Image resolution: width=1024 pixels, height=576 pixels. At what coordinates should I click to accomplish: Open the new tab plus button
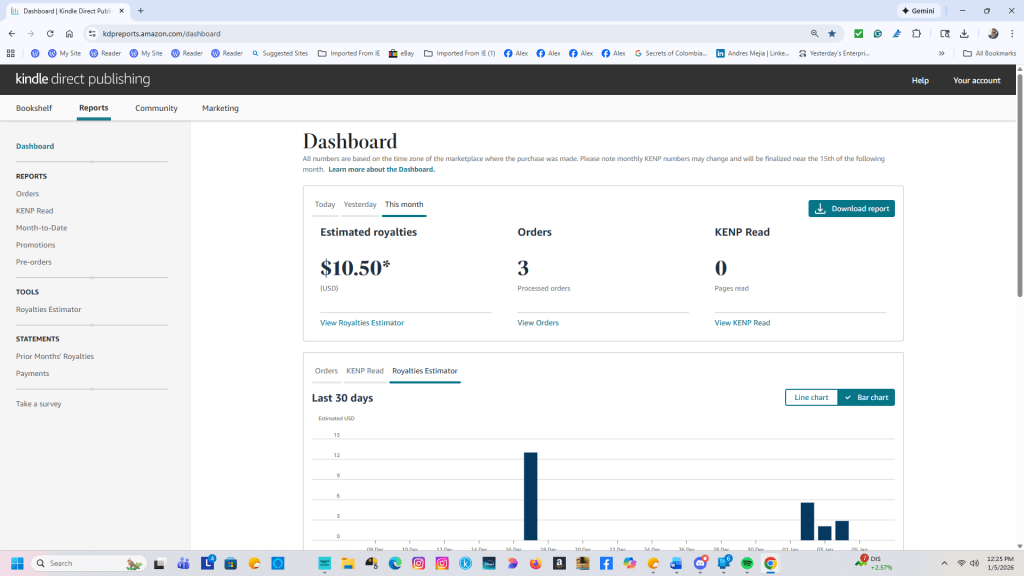141,10
